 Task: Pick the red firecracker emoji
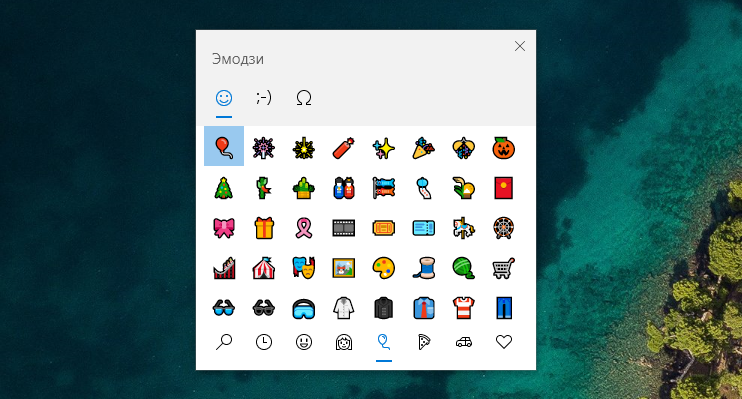[344, 148]
